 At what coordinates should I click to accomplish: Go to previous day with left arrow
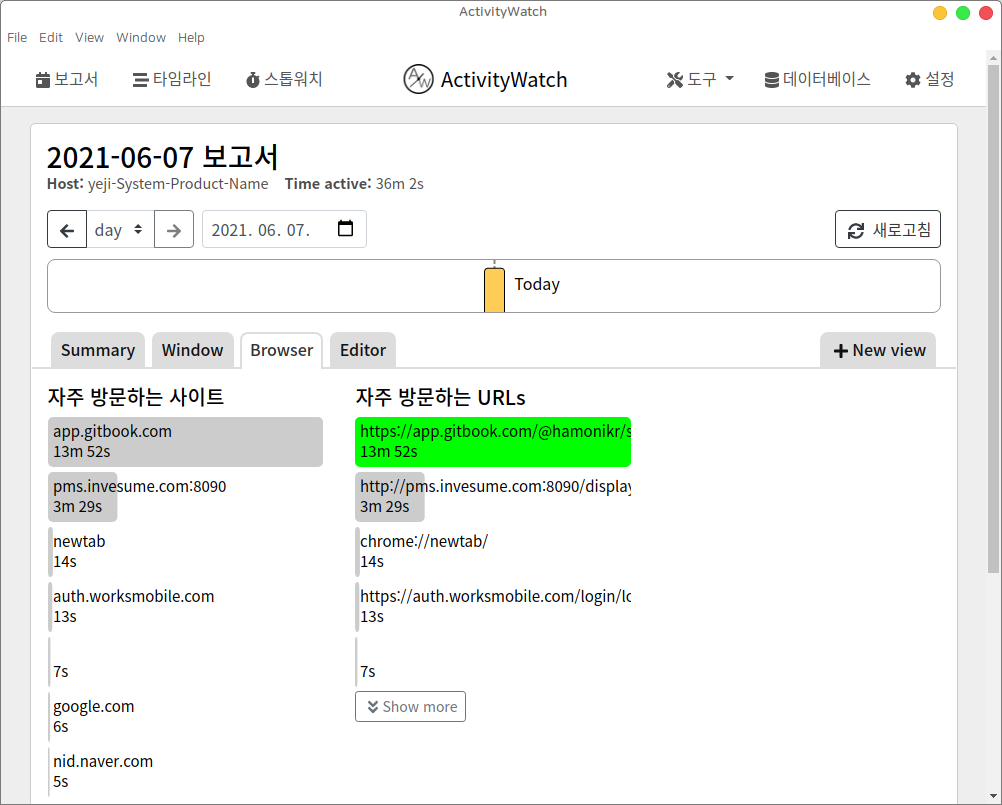67,230
